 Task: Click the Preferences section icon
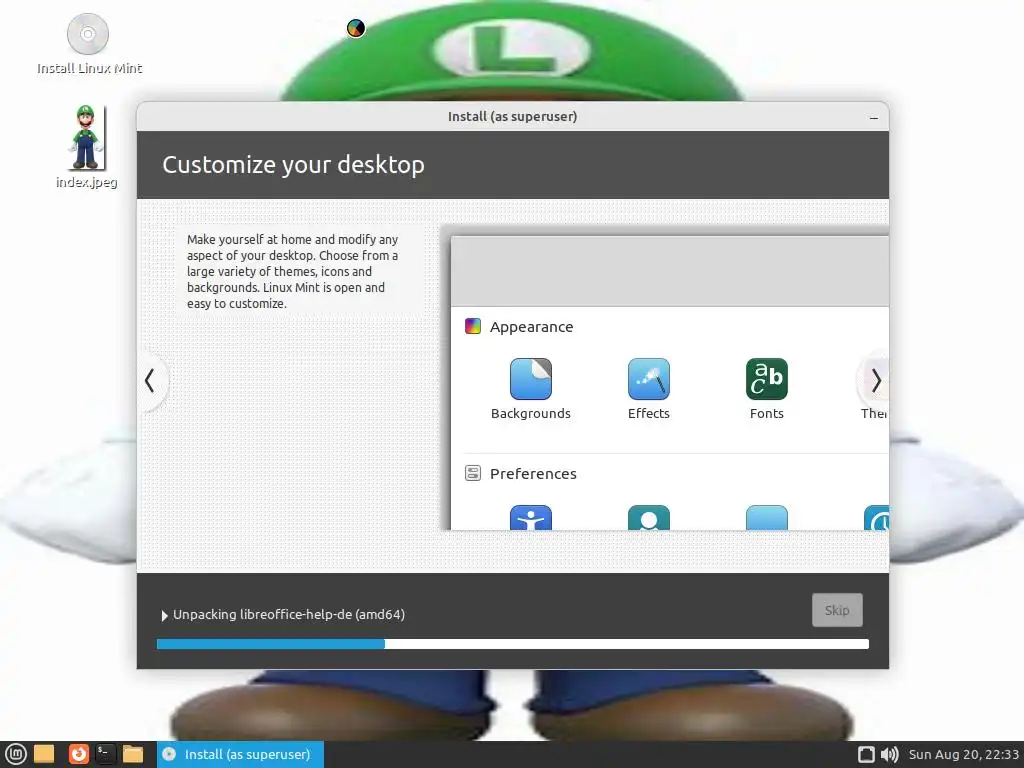tap(473, 473)
